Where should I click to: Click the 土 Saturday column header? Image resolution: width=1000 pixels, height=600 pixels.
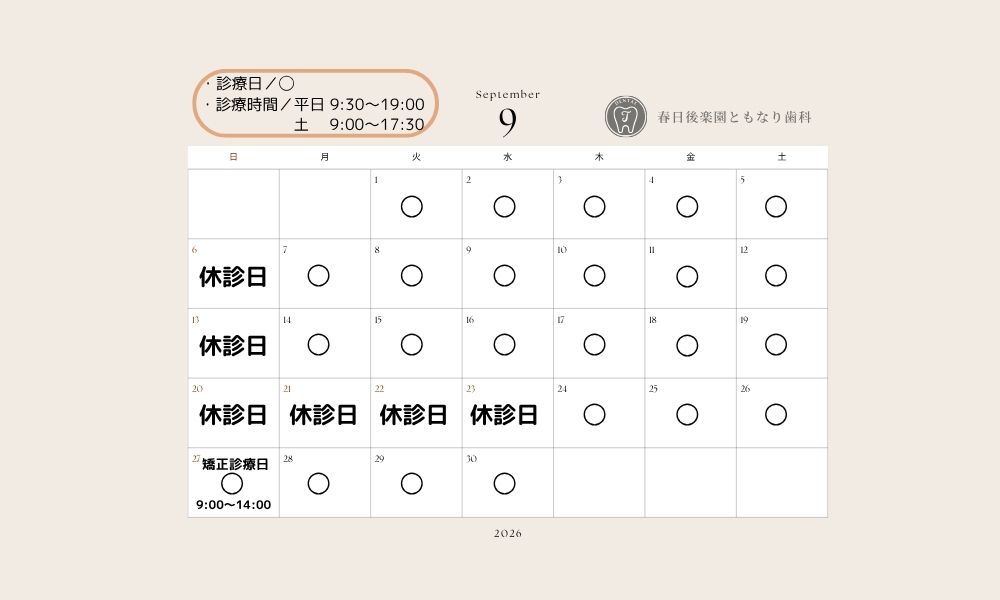[782, 157]
